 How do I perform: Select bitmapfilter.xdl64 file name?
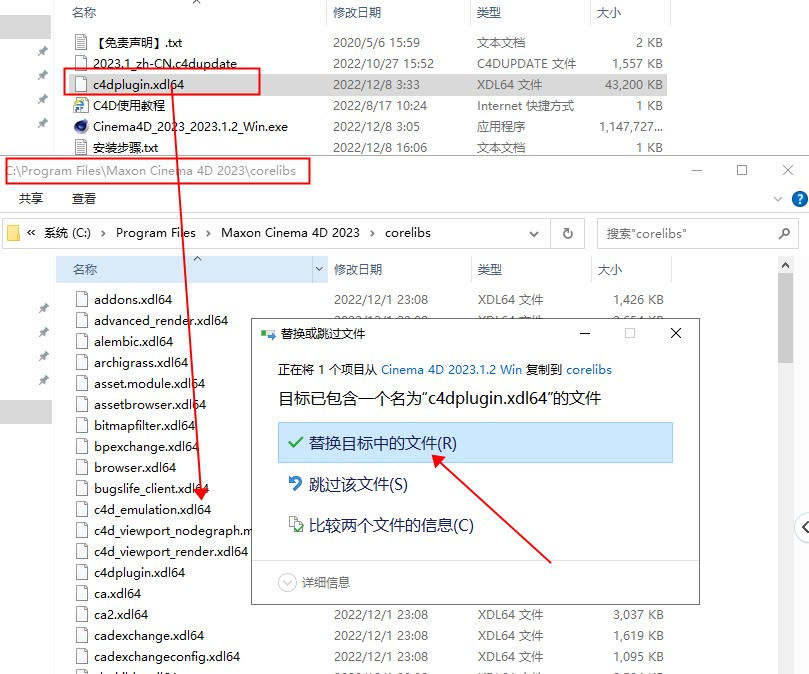144,426
